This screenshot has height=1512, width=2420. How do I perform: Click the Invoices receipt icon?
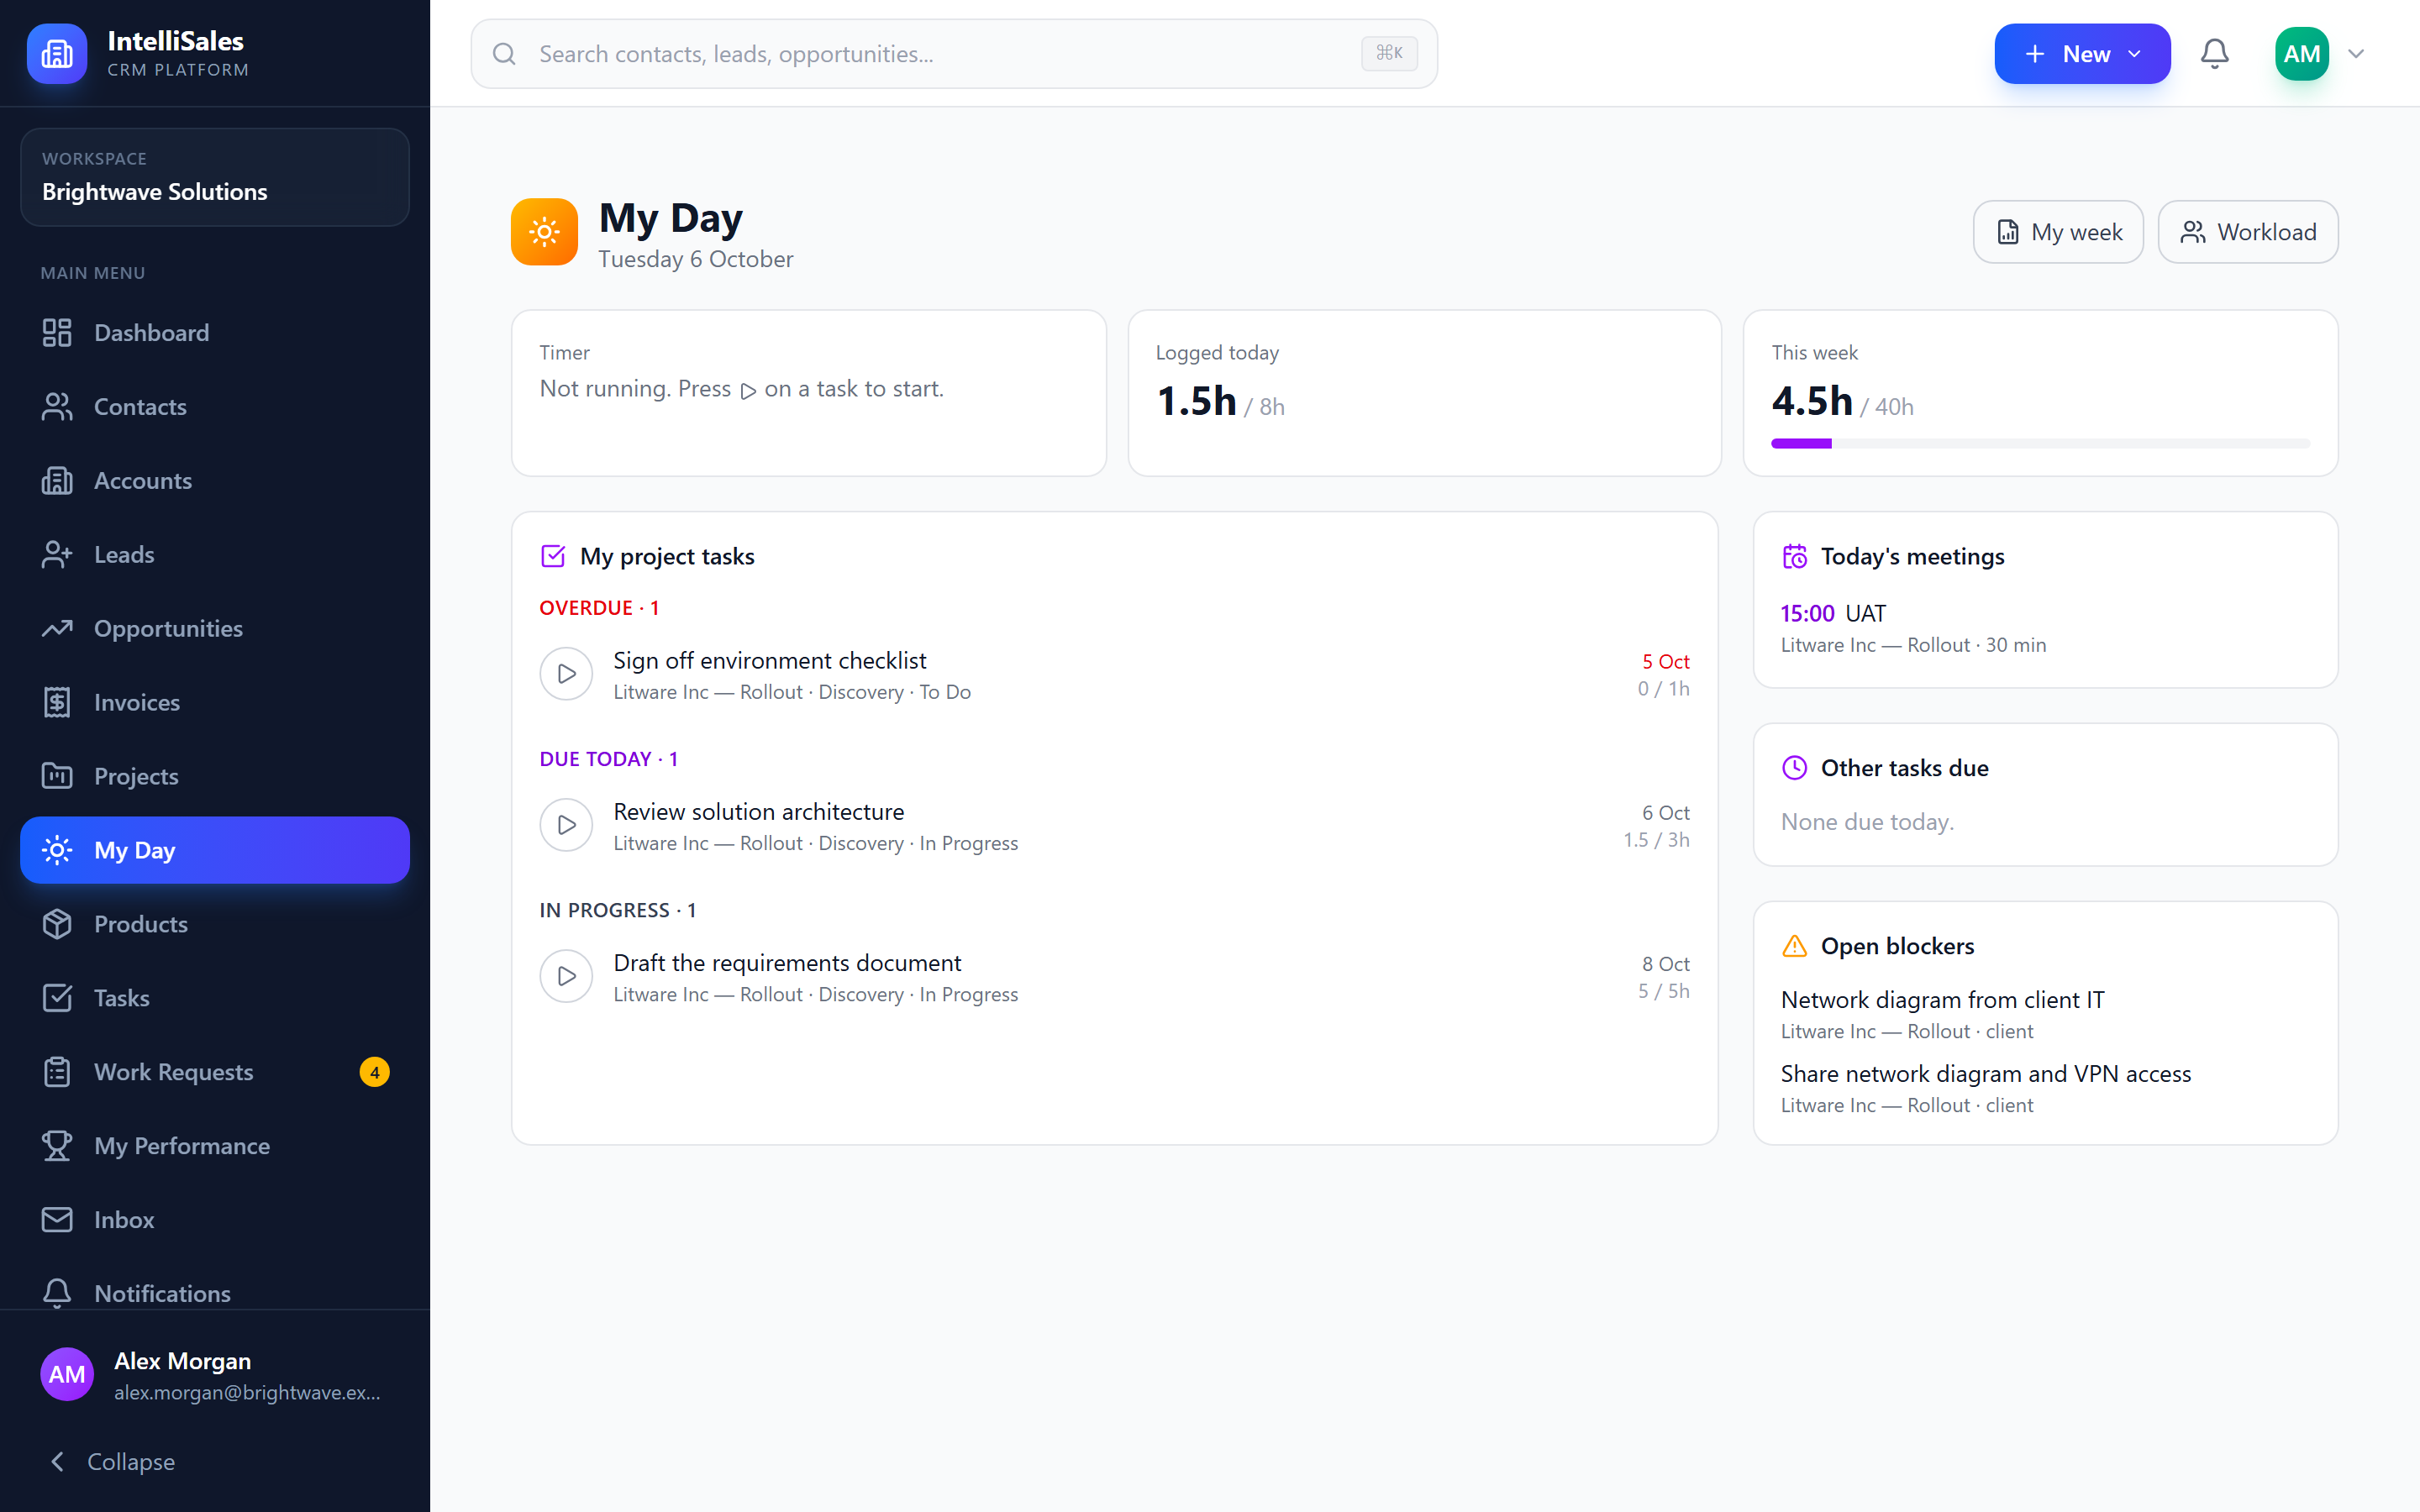click(x=57, y=703)
